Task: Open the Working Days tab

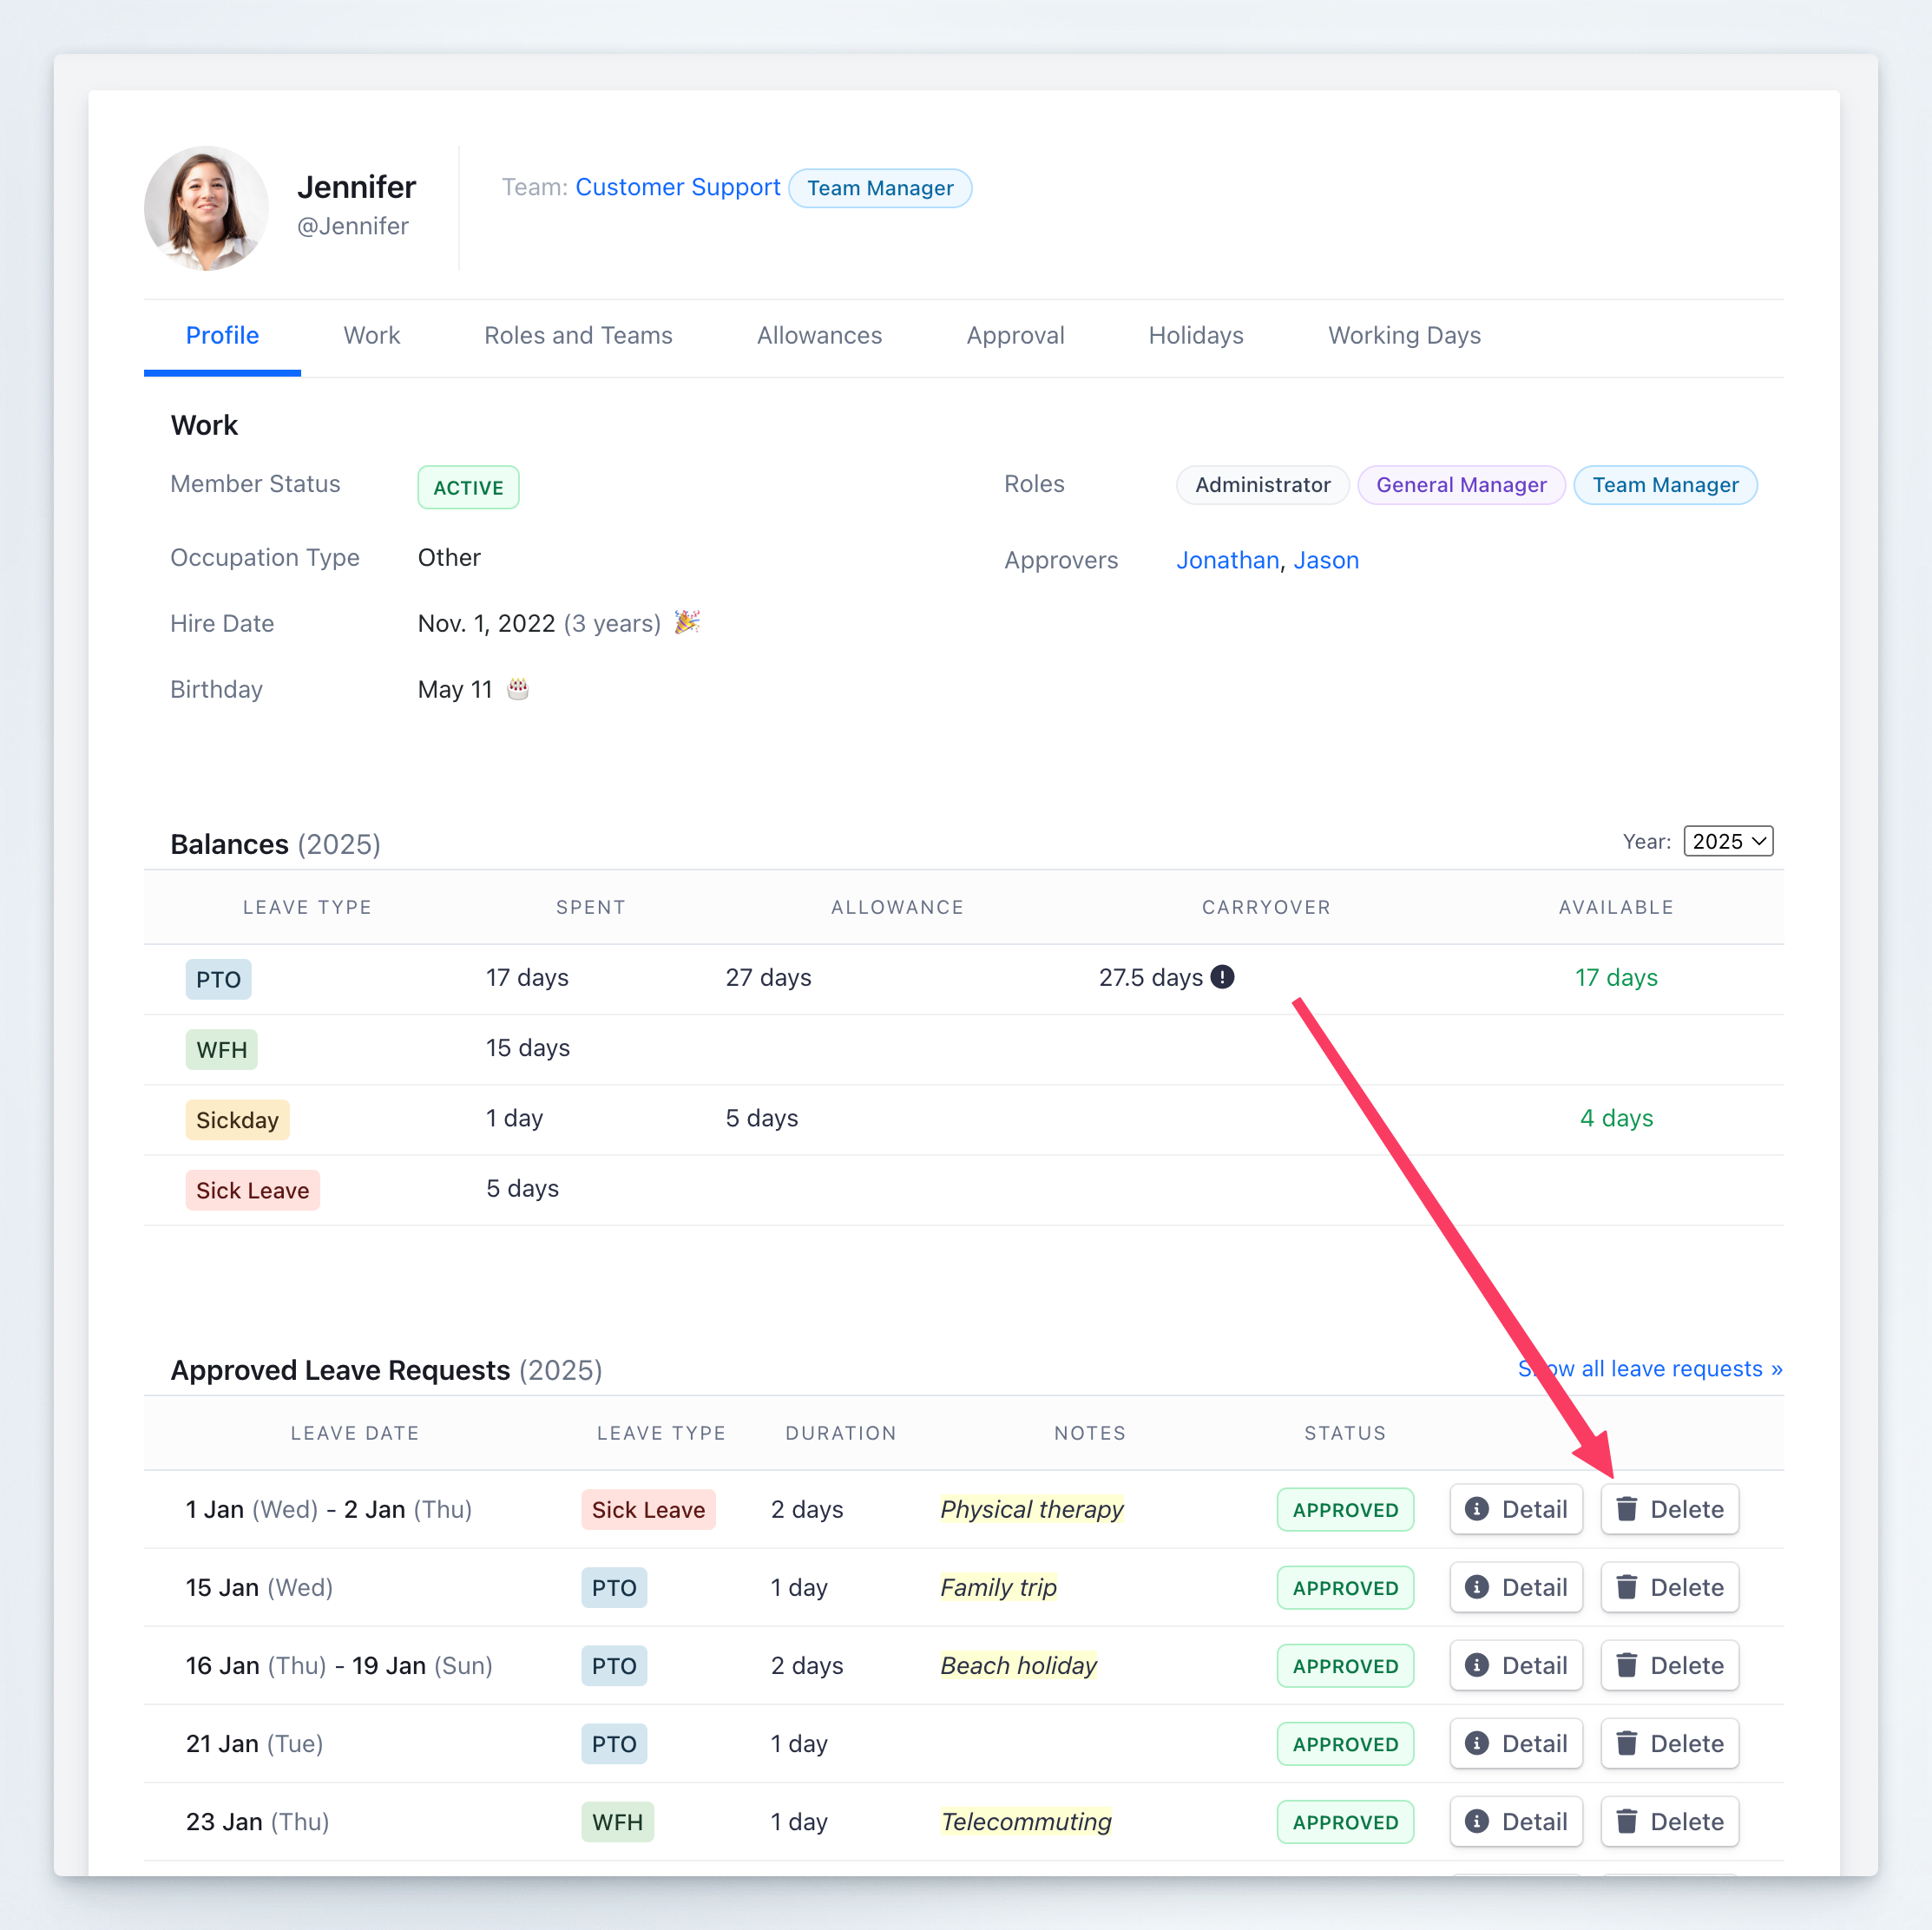Action: click(1403, 335)
